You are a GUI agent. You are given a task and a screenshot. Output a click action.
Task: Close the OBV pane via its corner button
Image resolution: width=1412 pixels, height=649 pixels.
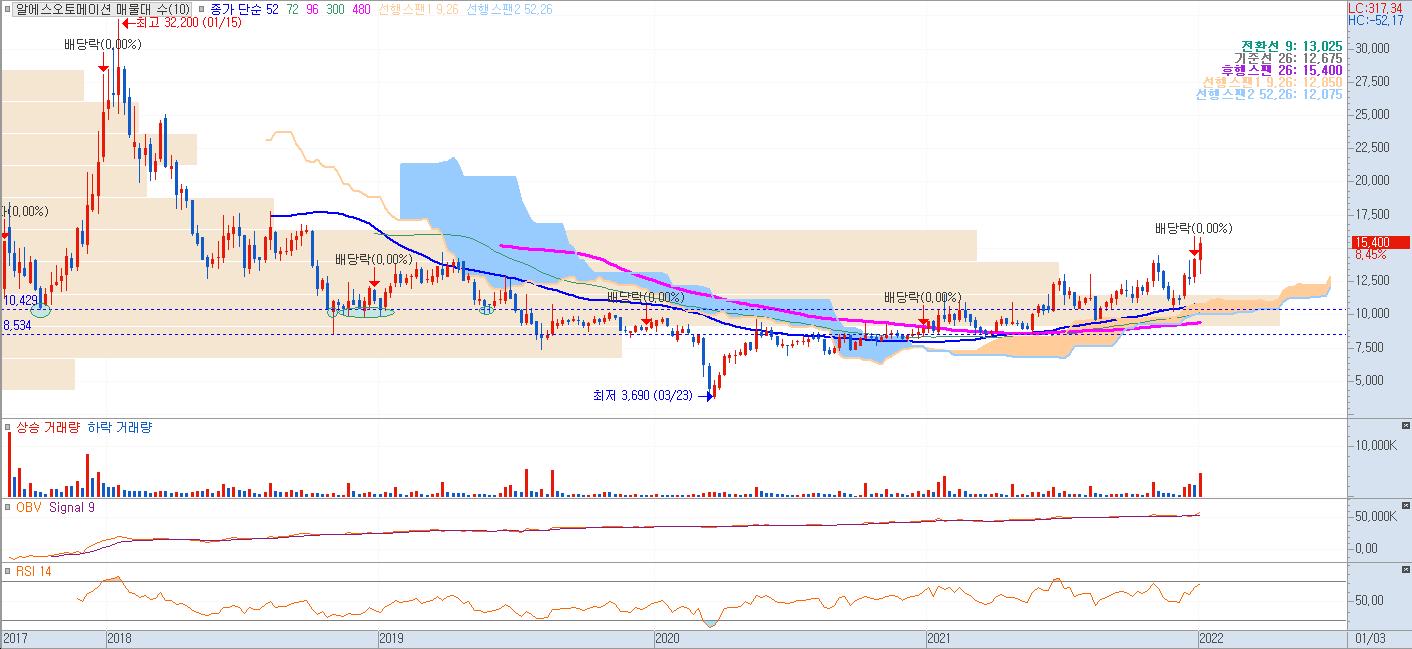tap(1405, 505)
